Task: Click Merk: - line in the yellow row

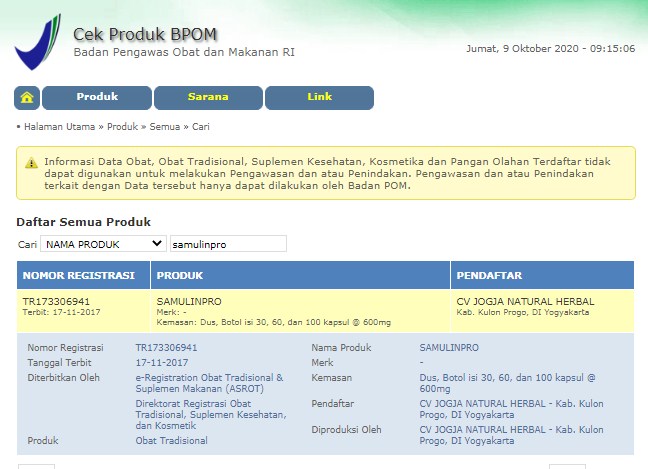Action: [172, 312]
